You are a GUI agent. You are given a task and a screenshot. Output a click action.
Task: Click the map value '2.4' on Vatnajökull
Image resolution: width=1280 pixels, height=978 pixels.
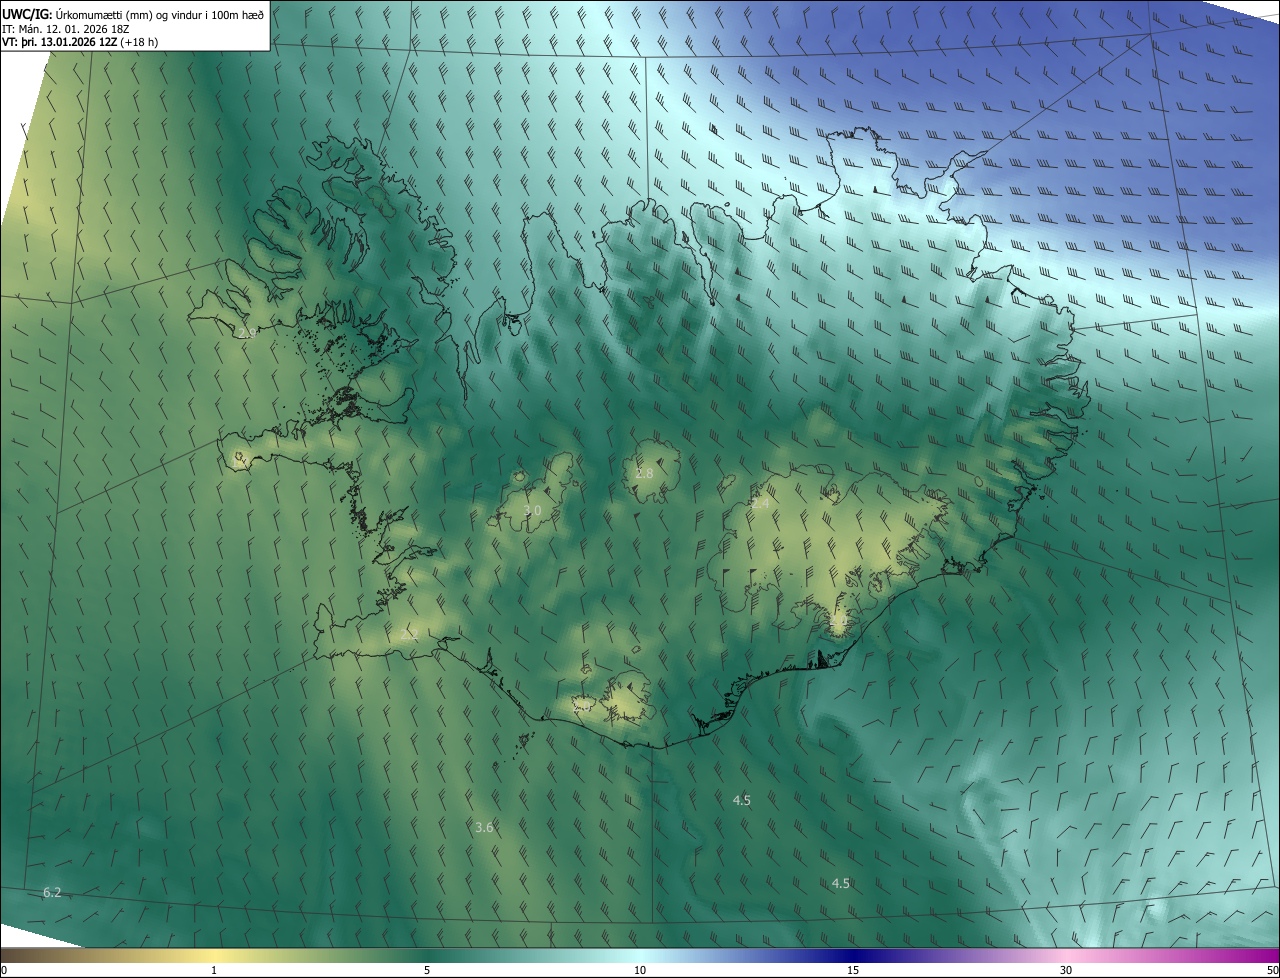click(x=760, y=504)
